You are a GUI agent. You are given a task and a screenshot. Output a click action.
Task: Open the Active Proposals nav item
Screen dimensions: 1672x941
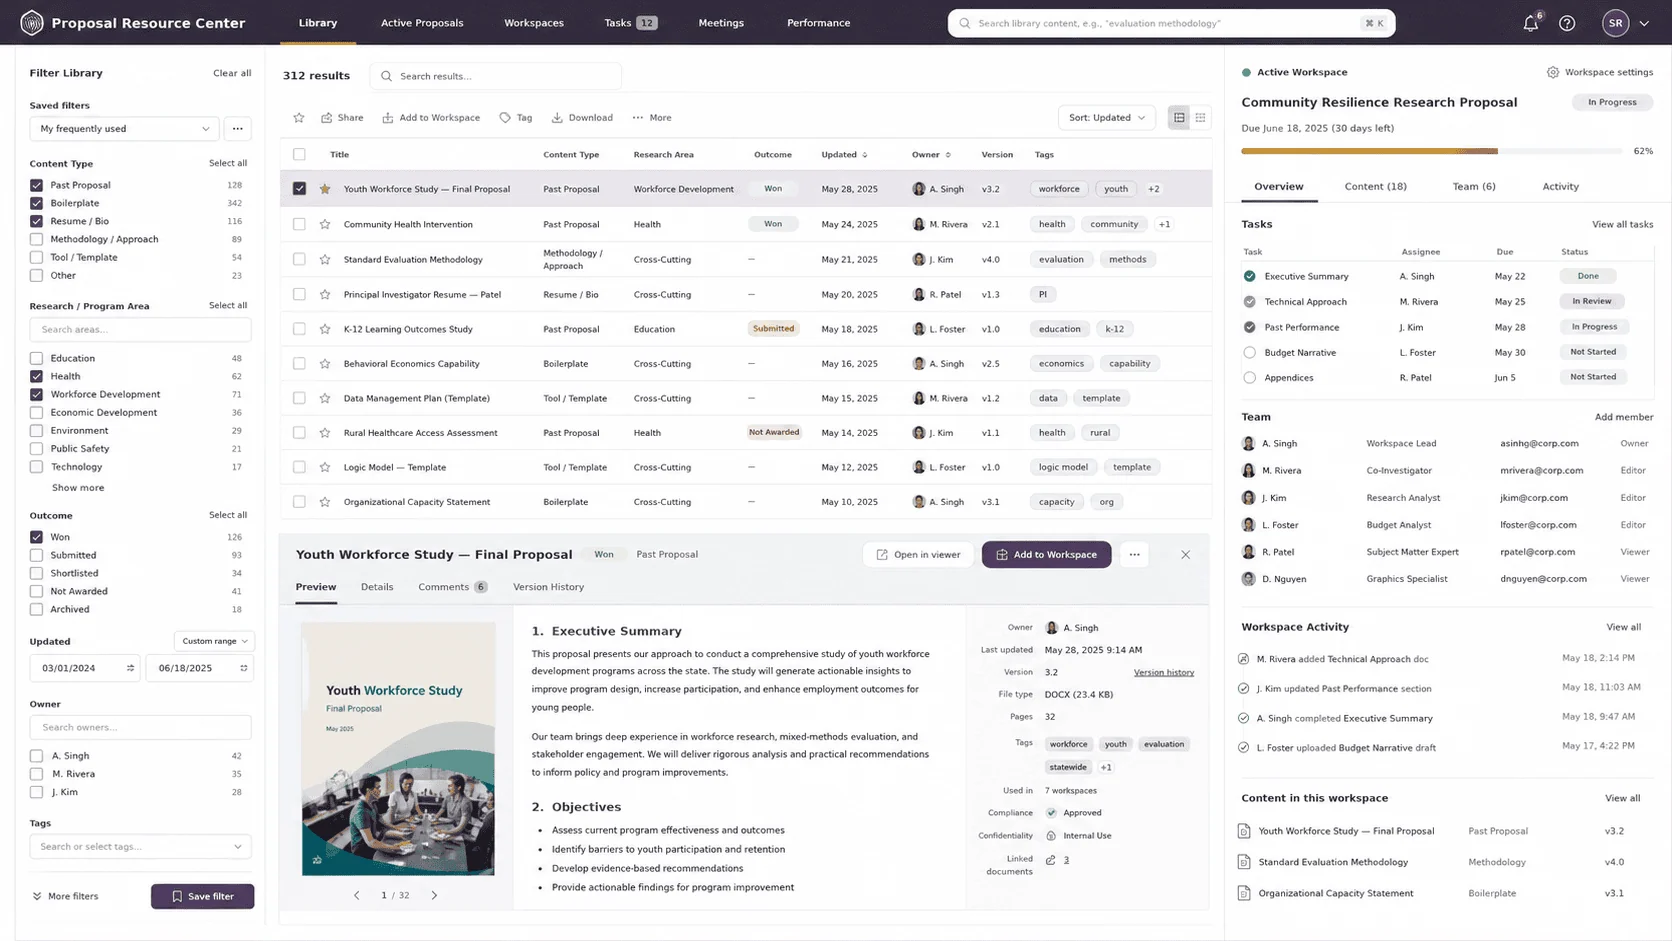pyautogui.click(x=422, y=23)
